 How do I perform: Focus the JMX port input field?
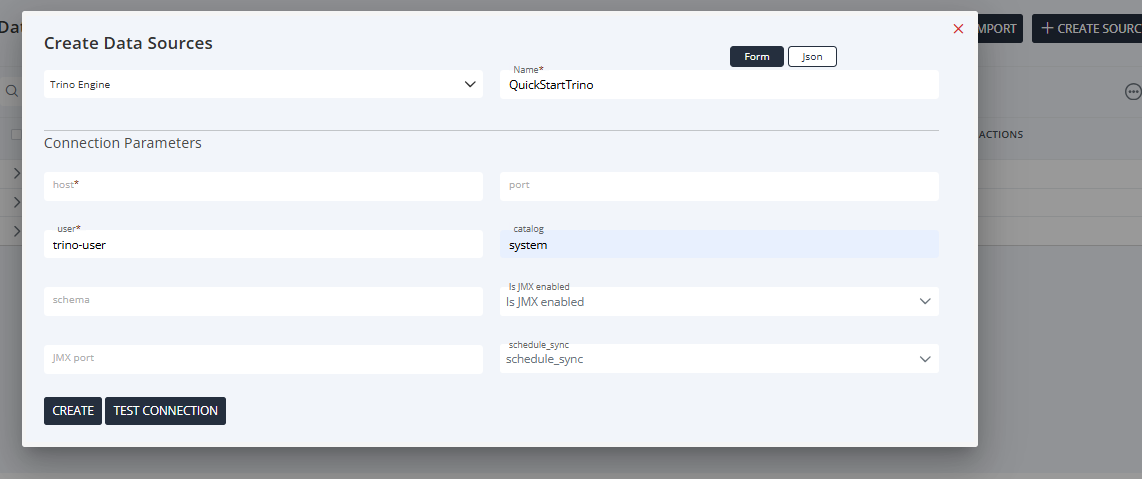tap(263, 359)
